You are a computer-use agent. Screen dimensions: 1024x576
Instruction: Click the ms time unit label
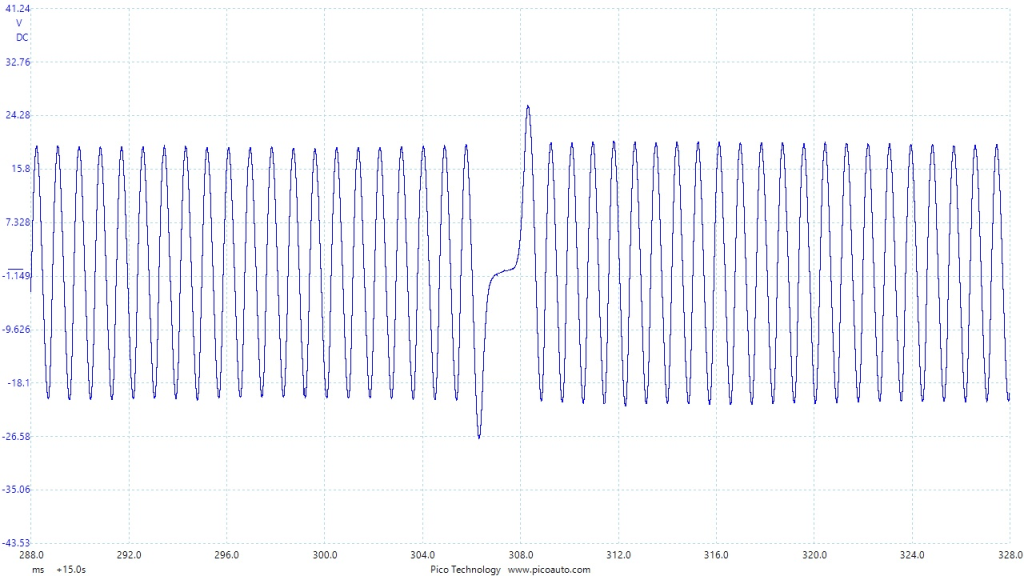pos(37,569)
